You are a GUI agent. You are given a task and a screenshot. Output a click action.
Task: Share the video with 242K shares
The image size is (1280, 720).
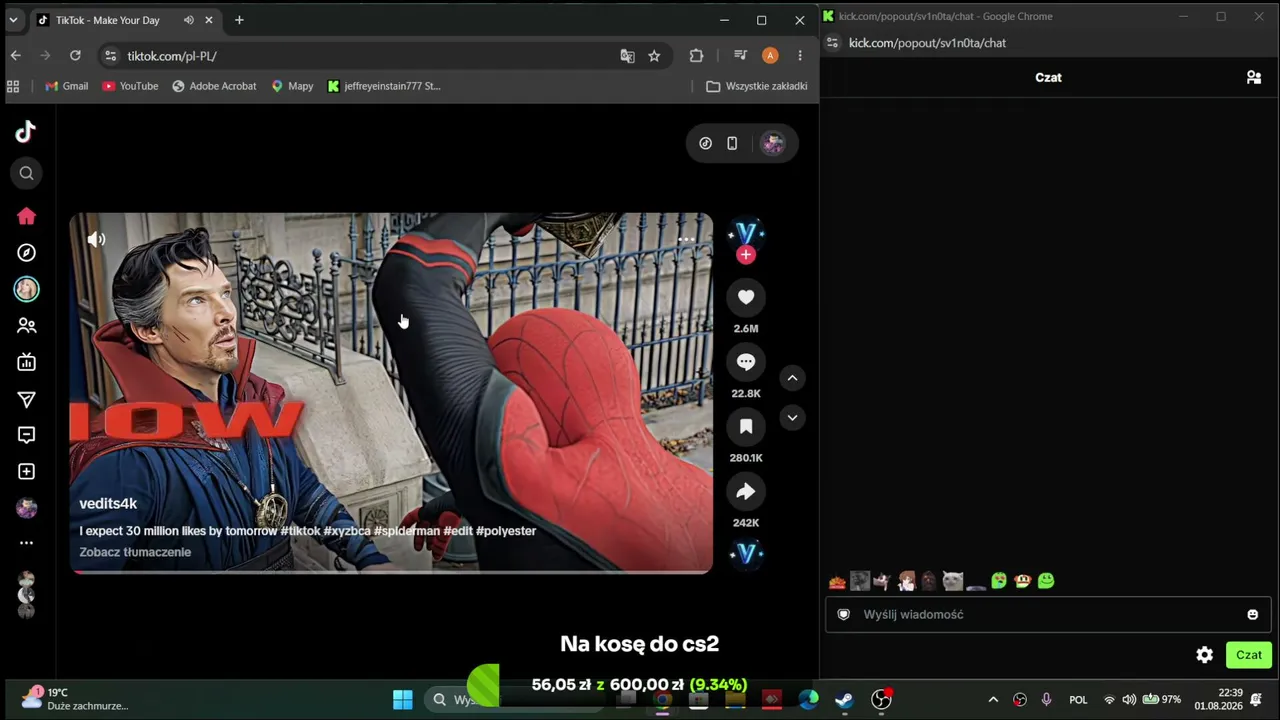[746, 492]
